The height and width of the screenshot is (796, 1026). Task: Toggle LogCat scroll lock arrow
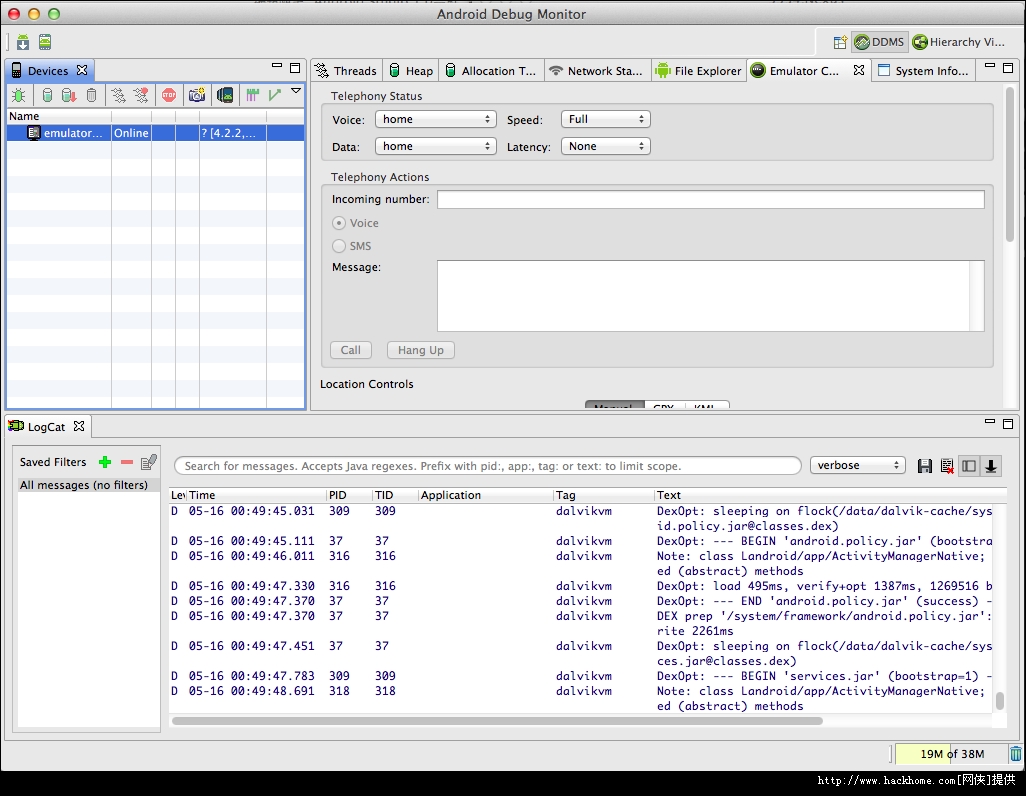[990, 466]
